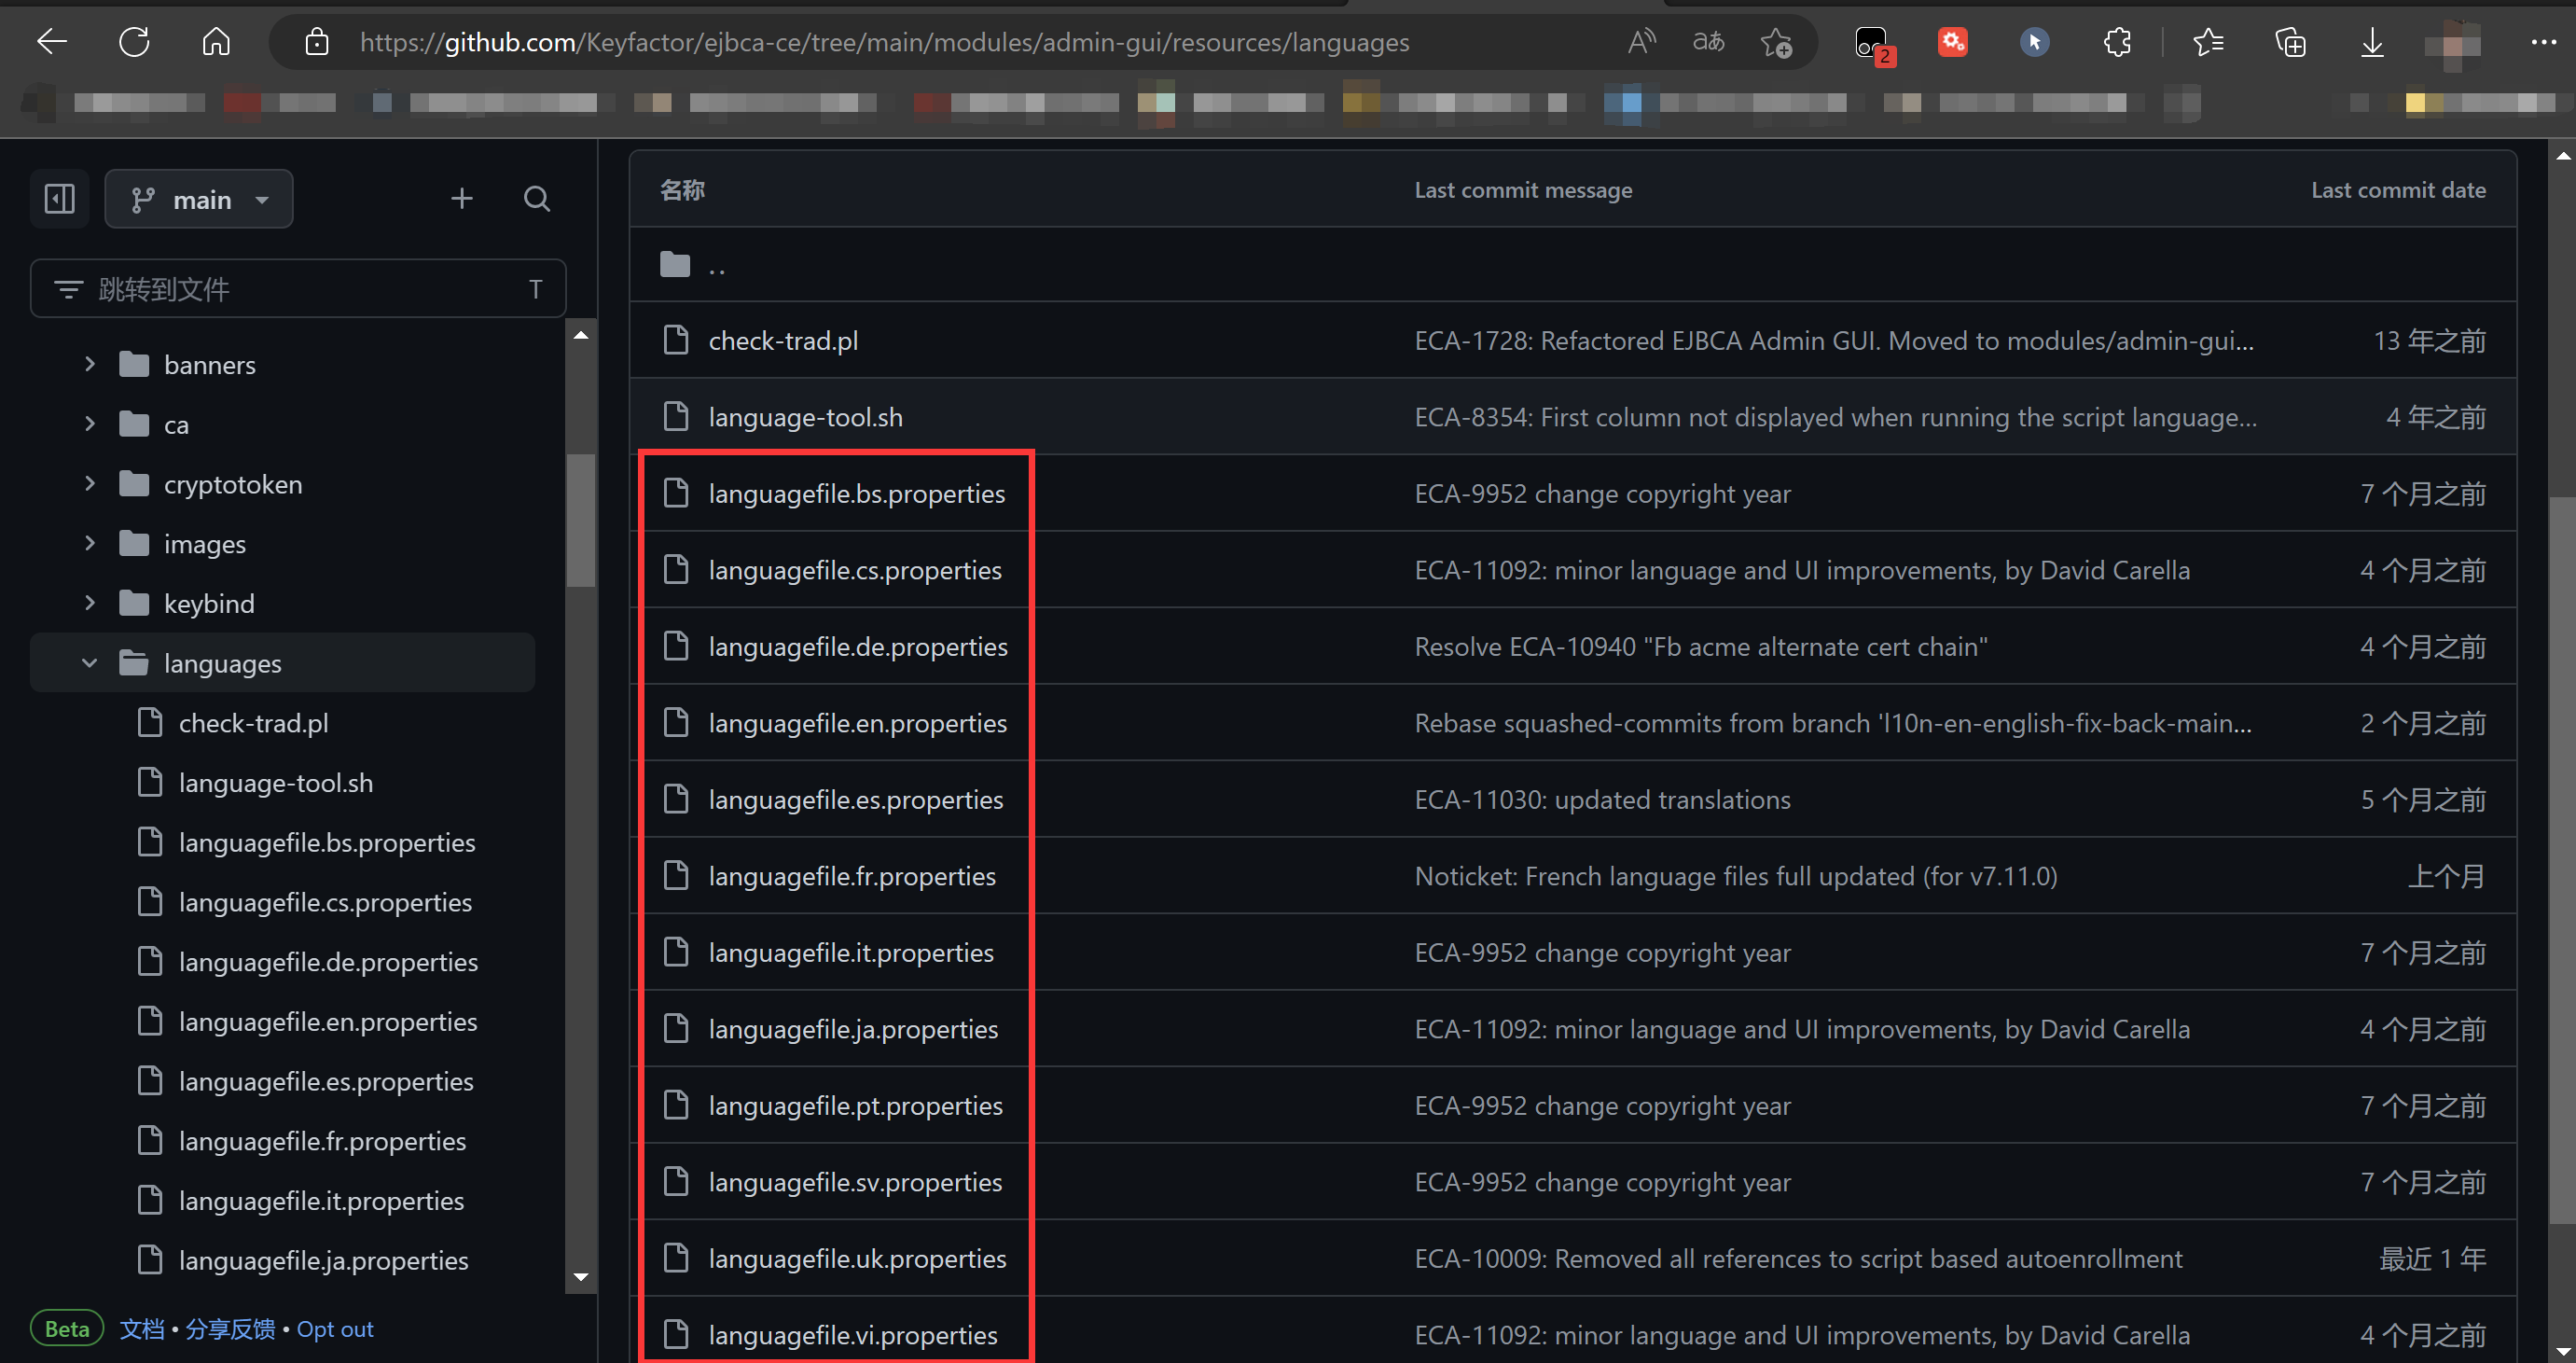View site permissions via the lock icon
This screenshot has height=1363, width=2576.
[317, 42]
